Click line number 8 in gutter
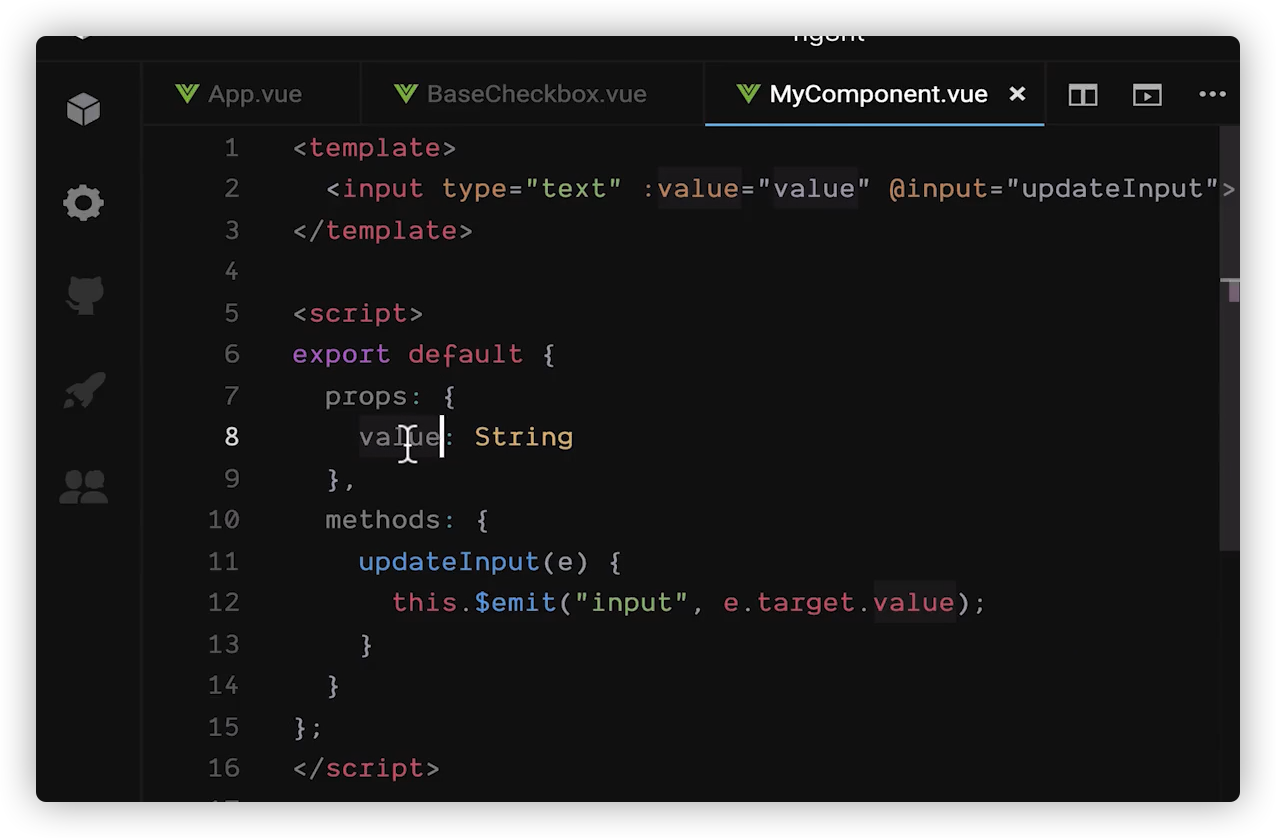 pos(232,437)
